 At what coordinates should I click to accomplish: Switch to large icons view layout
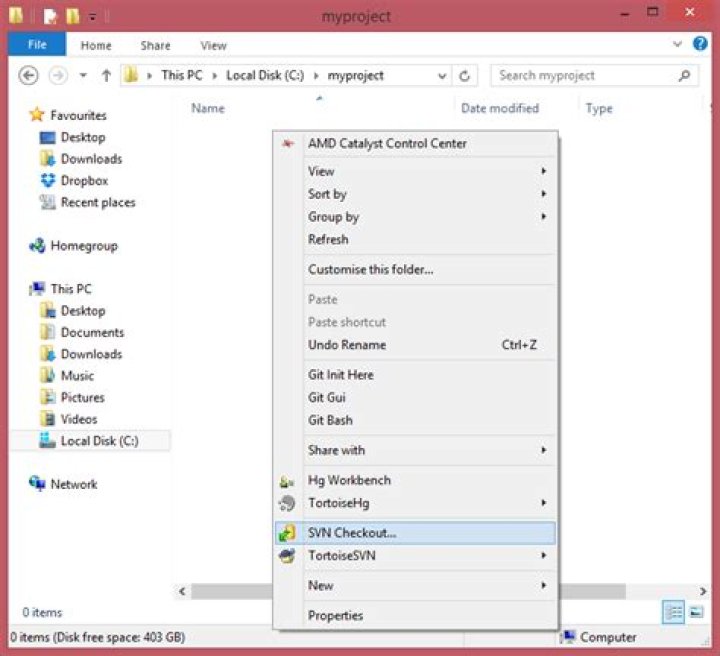(x=696, y=612)
